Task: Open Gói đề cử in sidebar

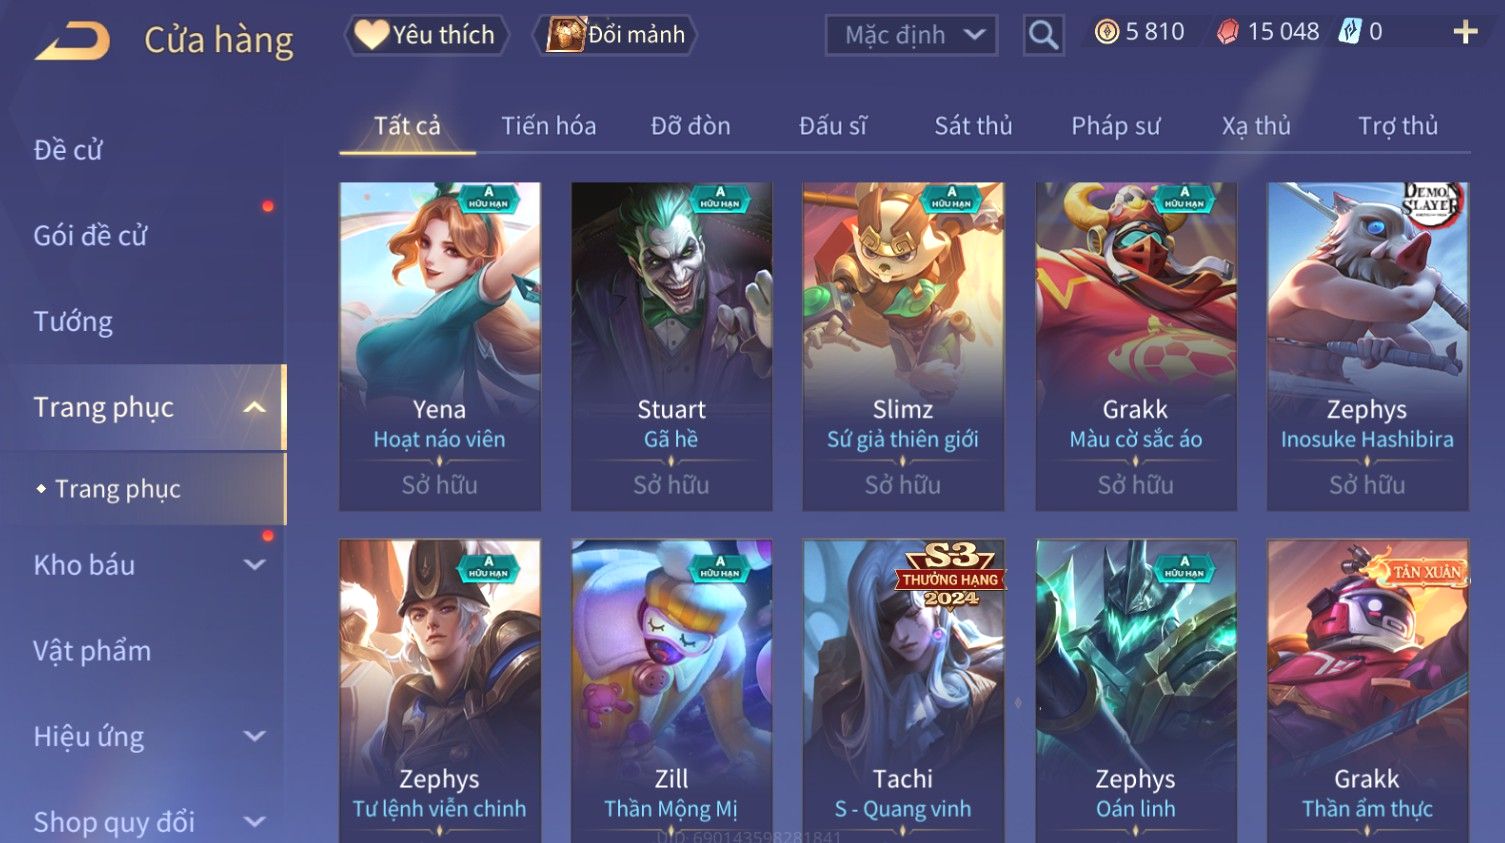Action: [x=90, y=236]
